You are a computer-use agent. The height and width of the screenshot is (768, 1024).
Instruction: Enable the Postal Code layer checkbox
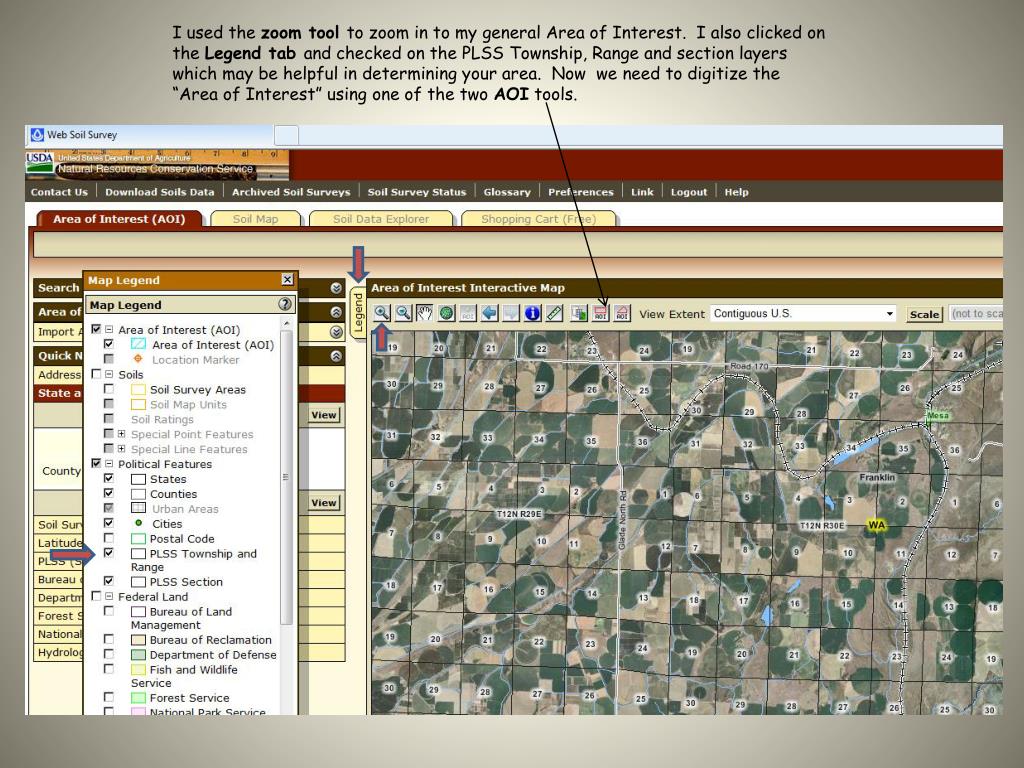[x=109, y=538]
